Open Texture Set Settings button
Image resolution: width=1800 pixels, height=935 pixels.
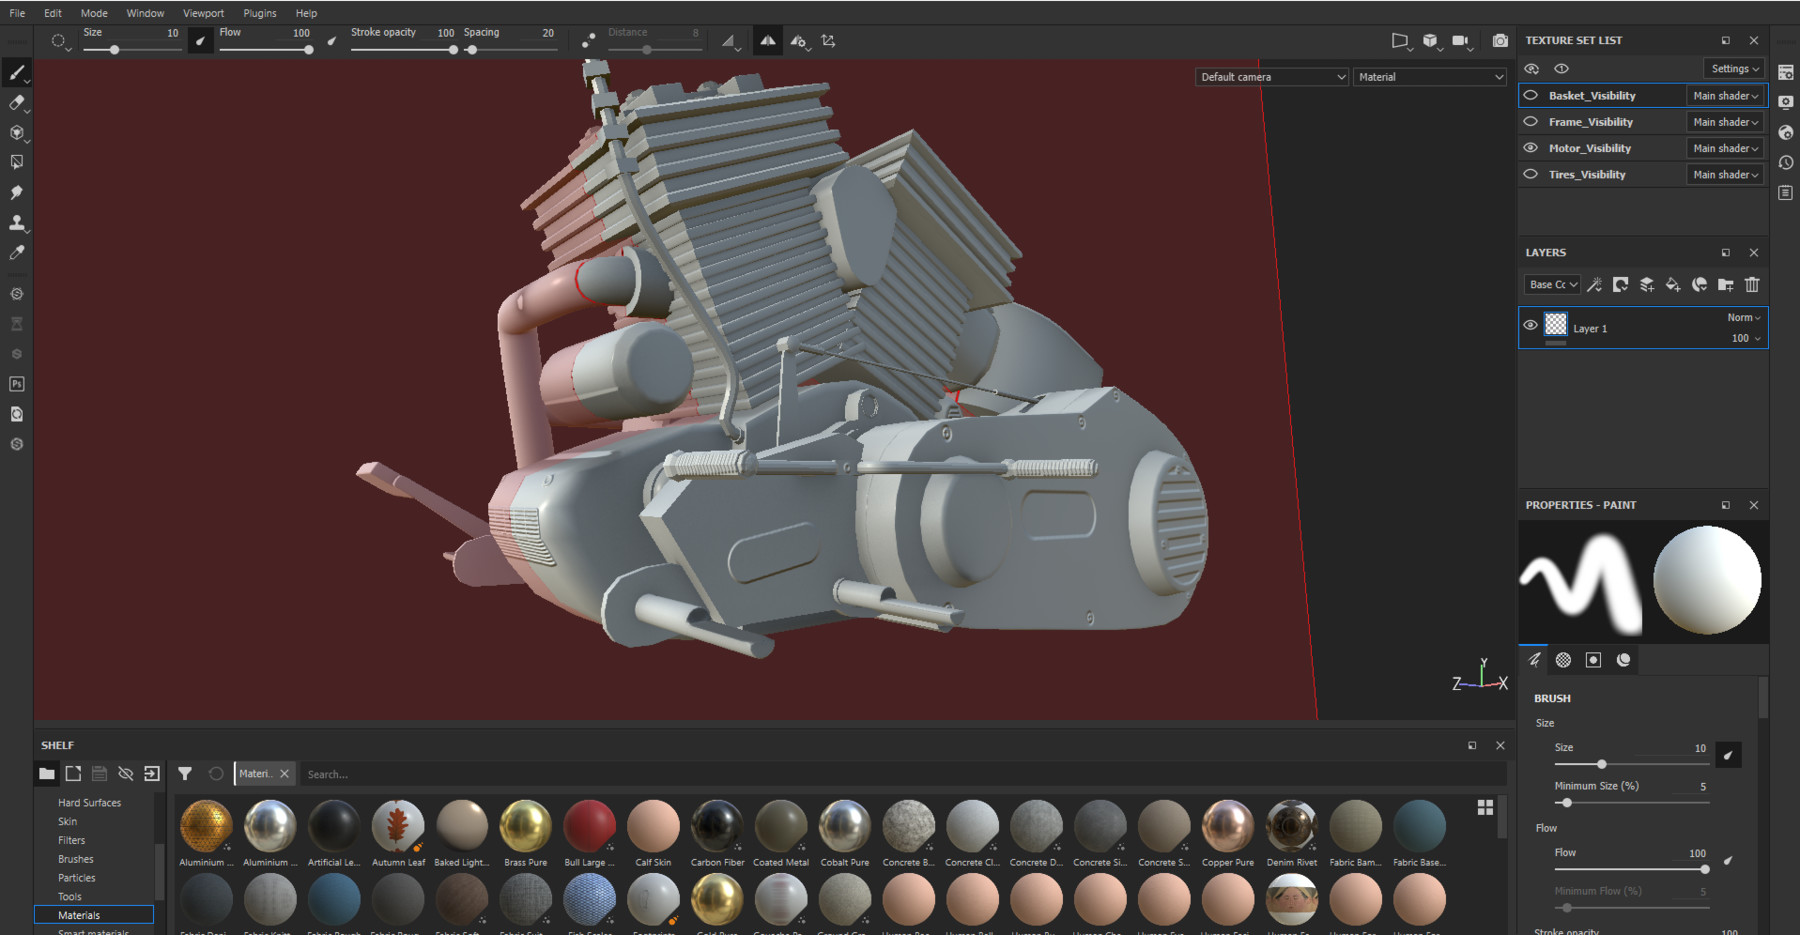(1733, 68)
